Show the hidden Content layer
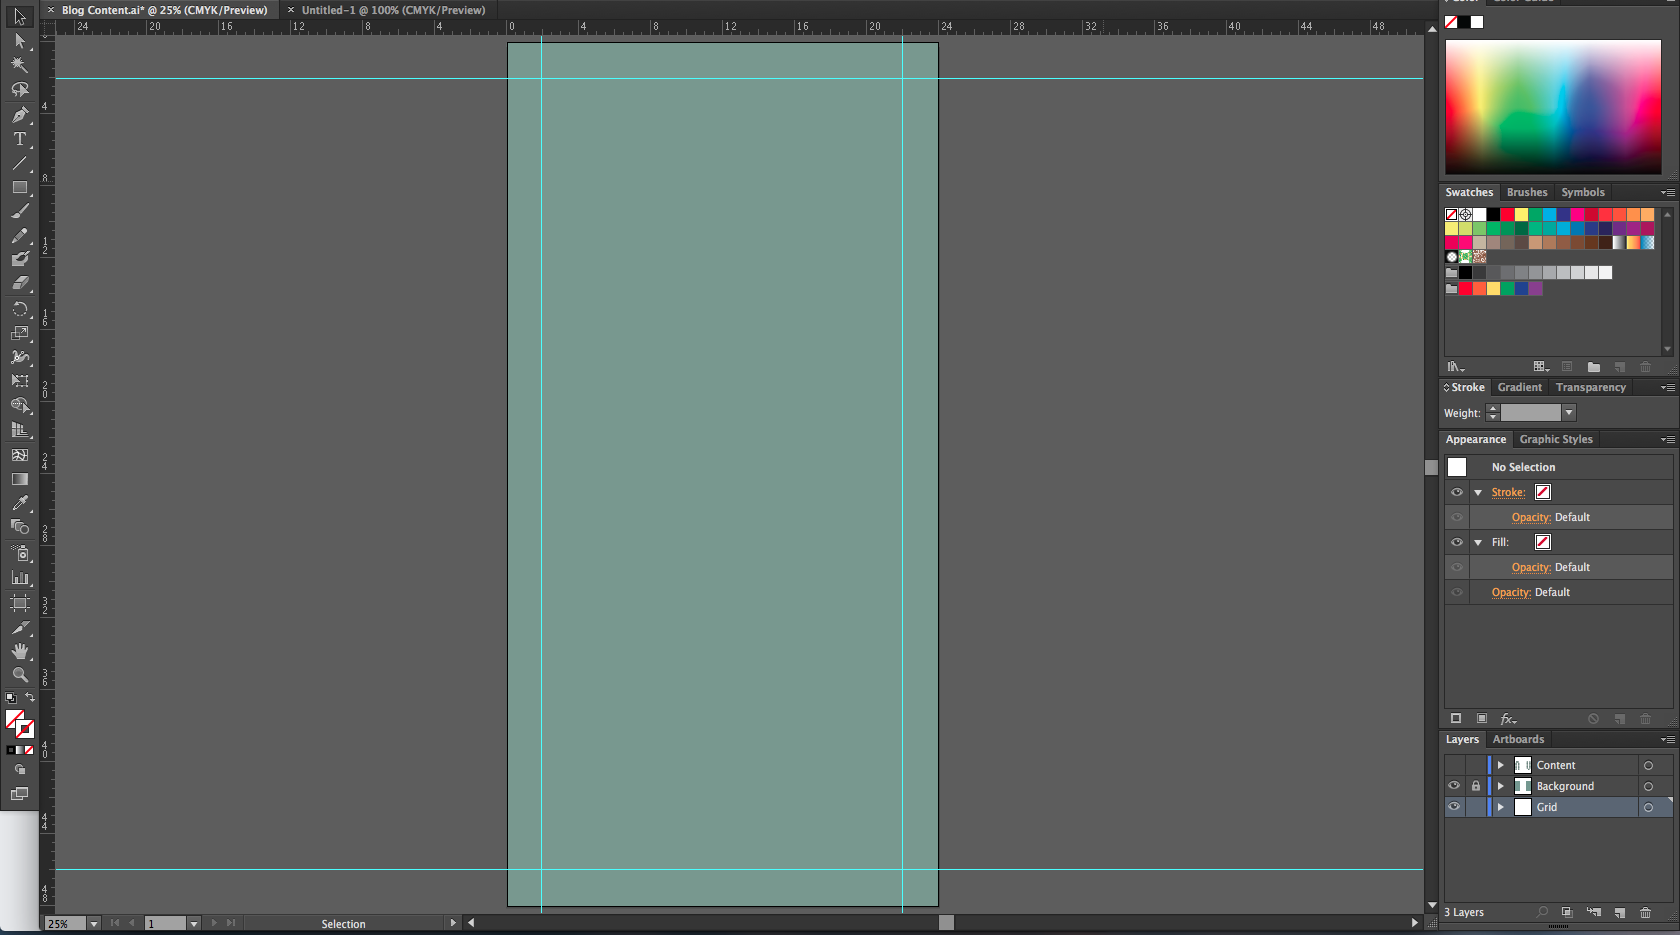The width and height of the screenshot is (1680, 935). [1454, 765]
